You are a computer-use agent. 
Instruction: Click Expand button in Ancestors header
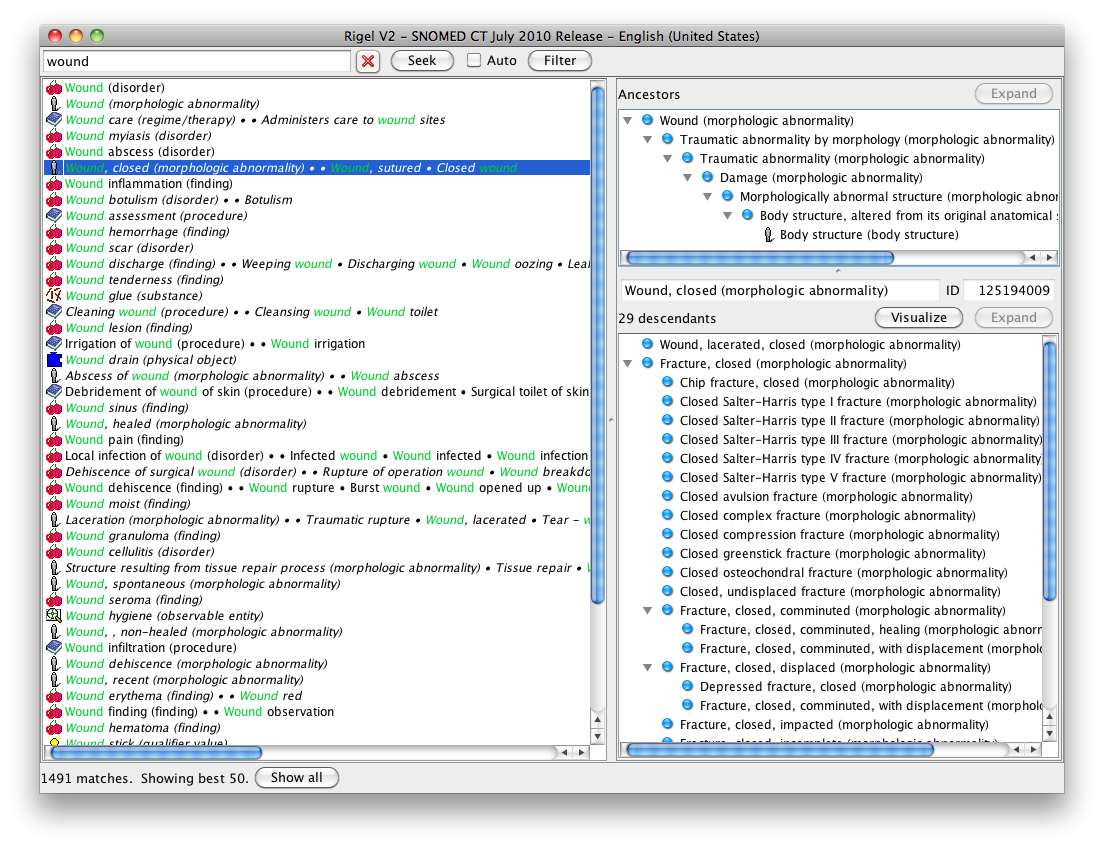pos(1013,94)
